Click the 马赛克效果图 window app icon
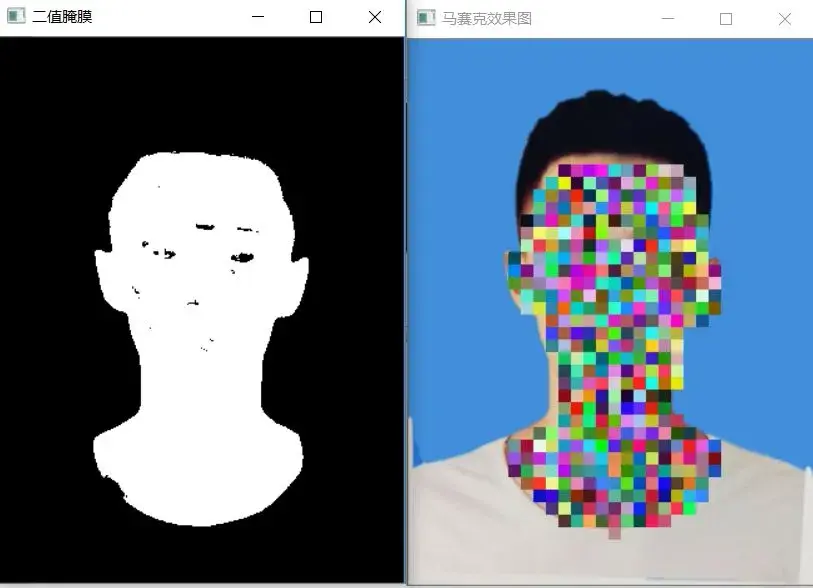Viewport: 813px width, 588px height. click(x=426, y=18)
